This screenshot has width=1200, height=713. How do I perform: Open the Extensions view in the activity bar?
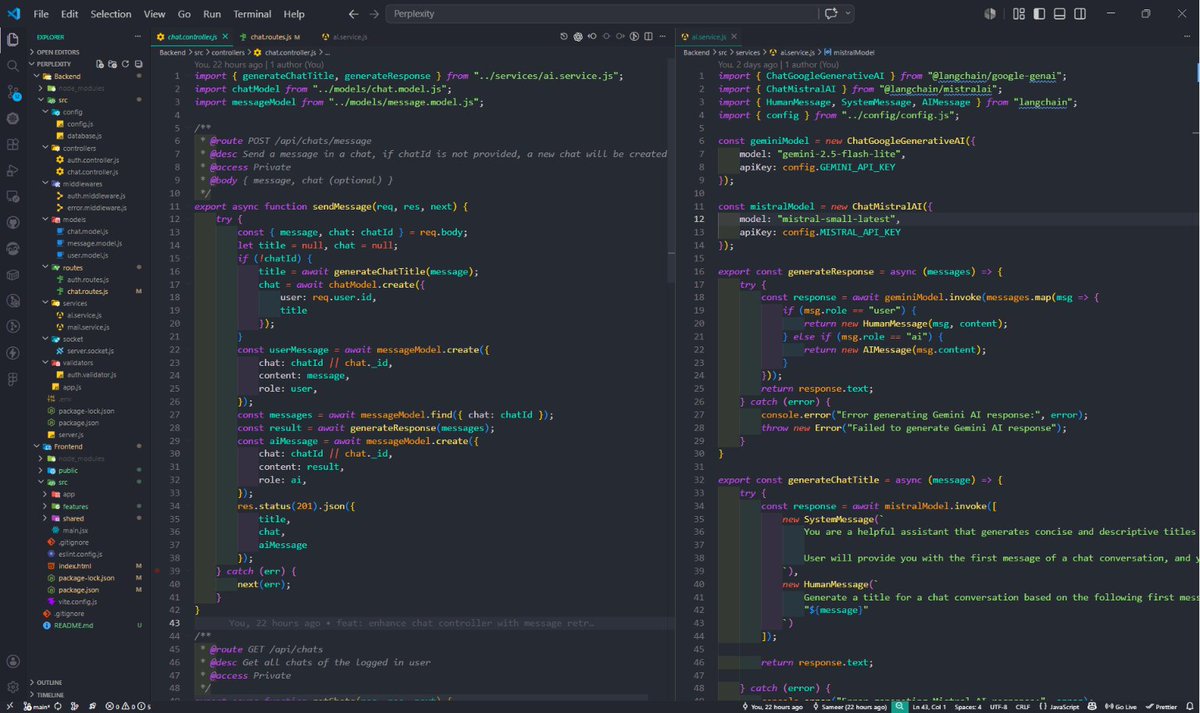[x=13, y=144]
